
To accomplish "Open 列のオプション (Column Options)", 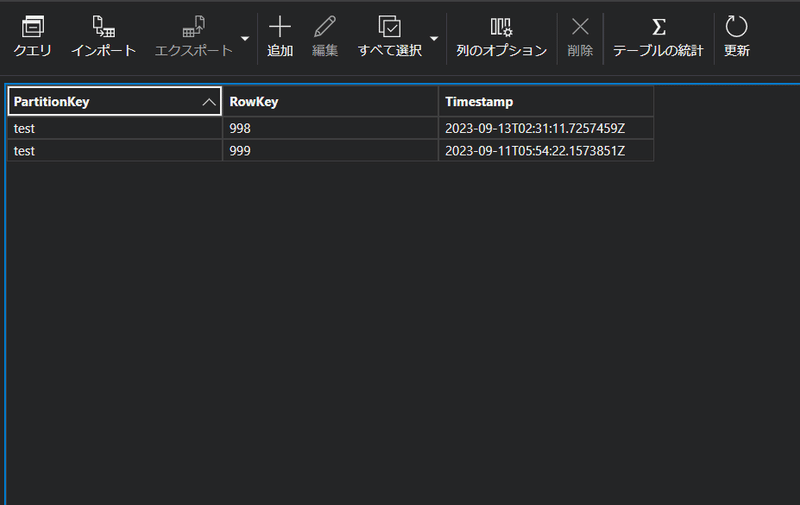I will click(x=501, y=37).
